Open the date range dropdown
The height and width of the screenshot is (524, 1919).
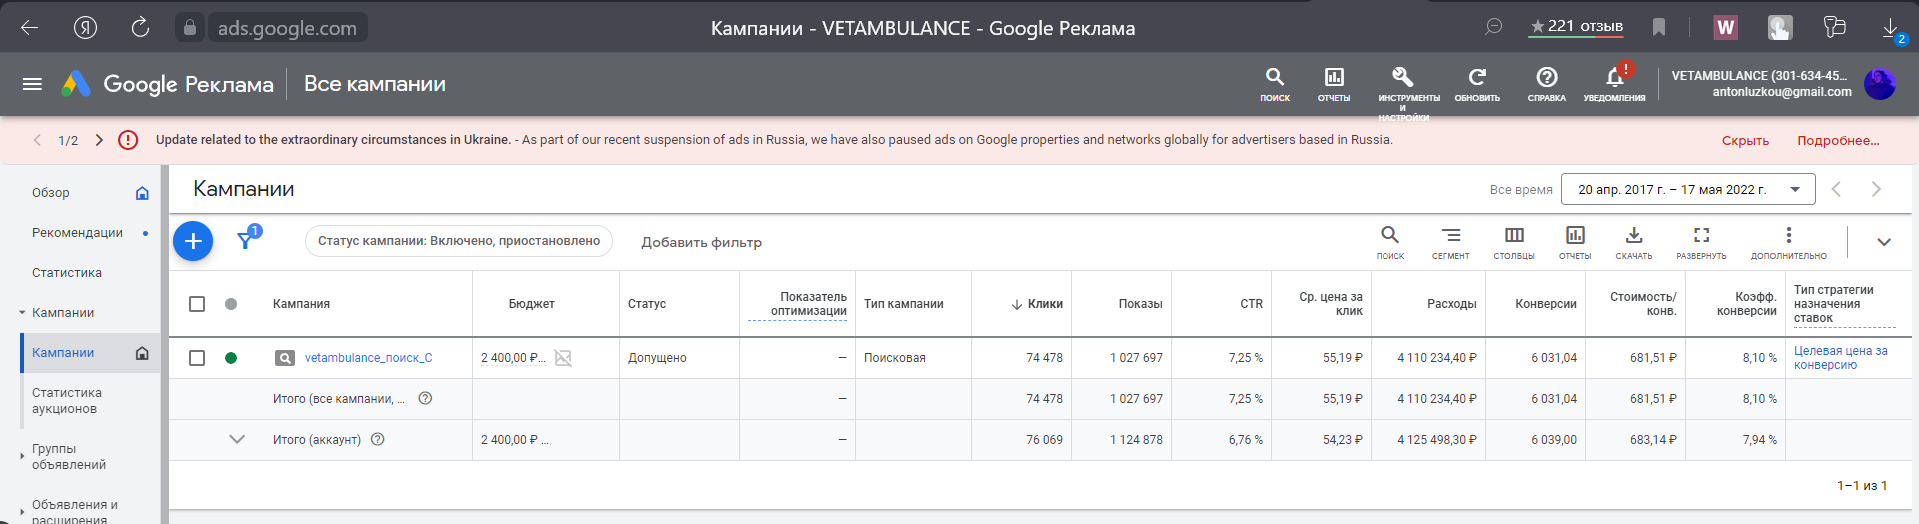1687,189
